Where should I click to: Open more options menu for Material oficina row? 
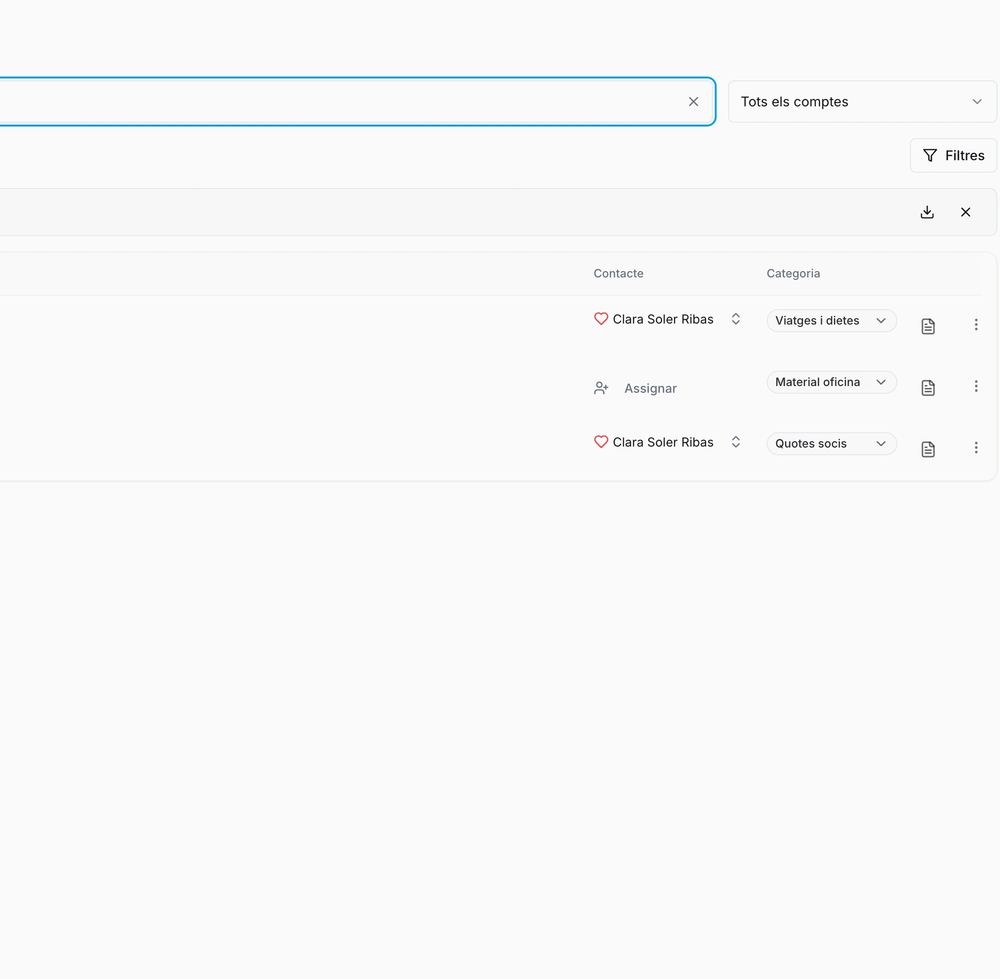pyautogui.click(x=976, y=387)
